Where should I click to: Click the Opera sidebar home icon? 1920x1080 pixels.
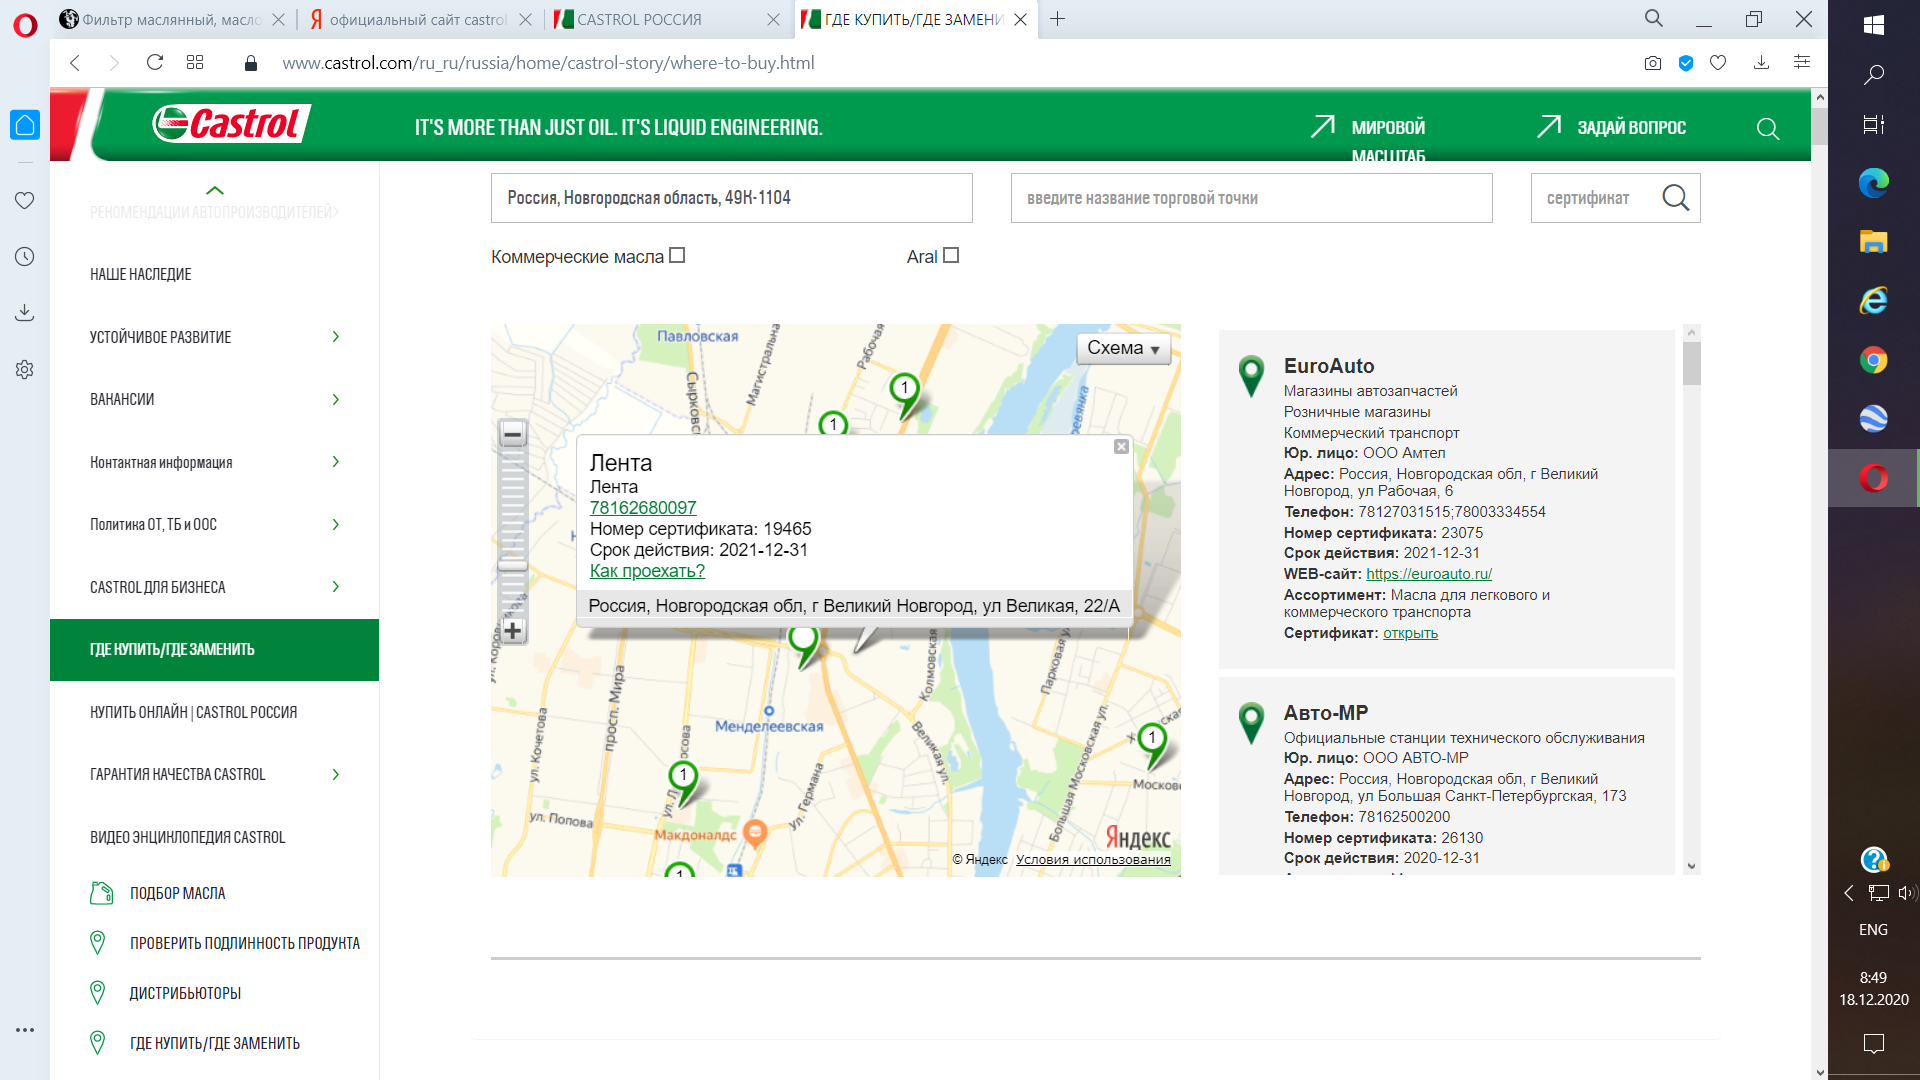point(25,125)
